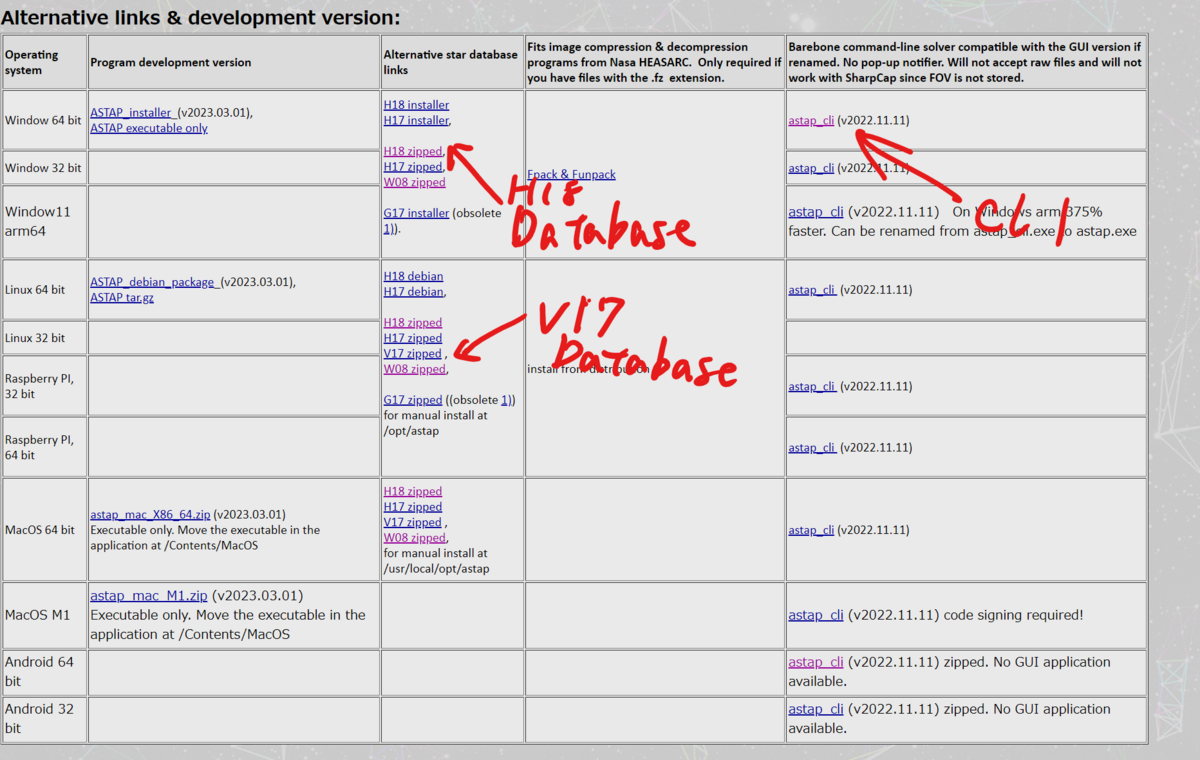Download astap_mac_M1.zip
The width and height of the screenshot is (1200, 760).
[149, 595]
